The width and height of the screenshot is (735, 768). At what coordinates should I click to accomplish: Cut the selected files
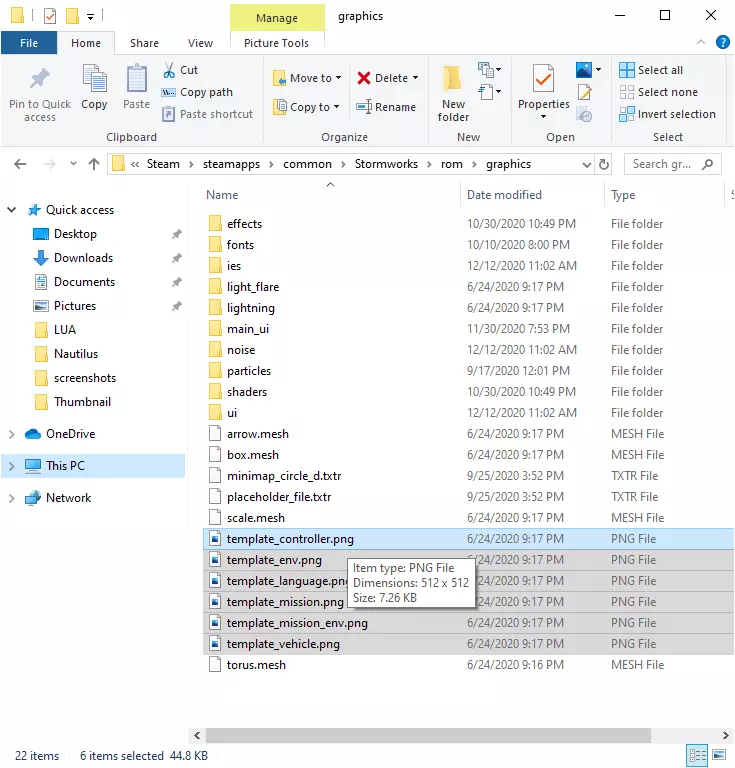[180, 70]
